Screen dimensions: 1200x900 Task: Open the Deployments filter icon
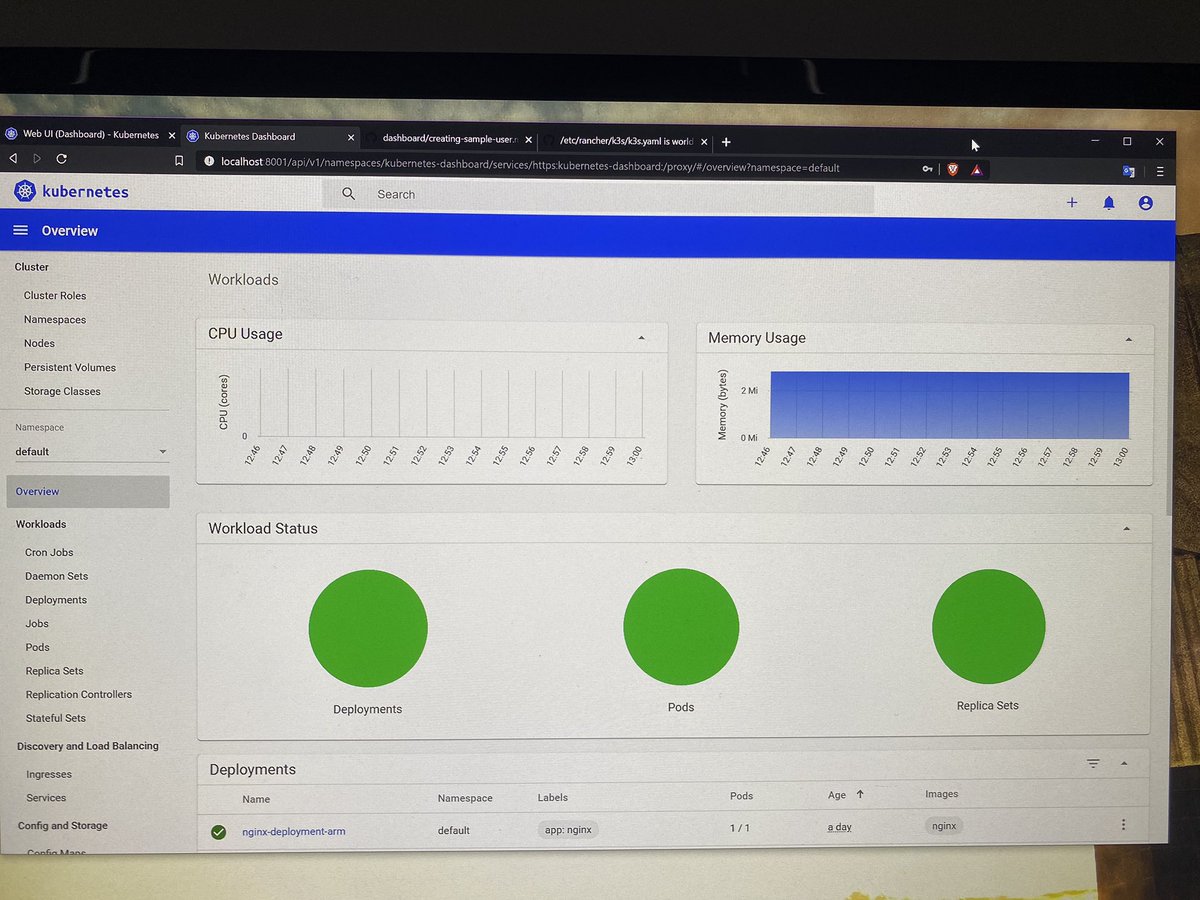click(1093, 763)
